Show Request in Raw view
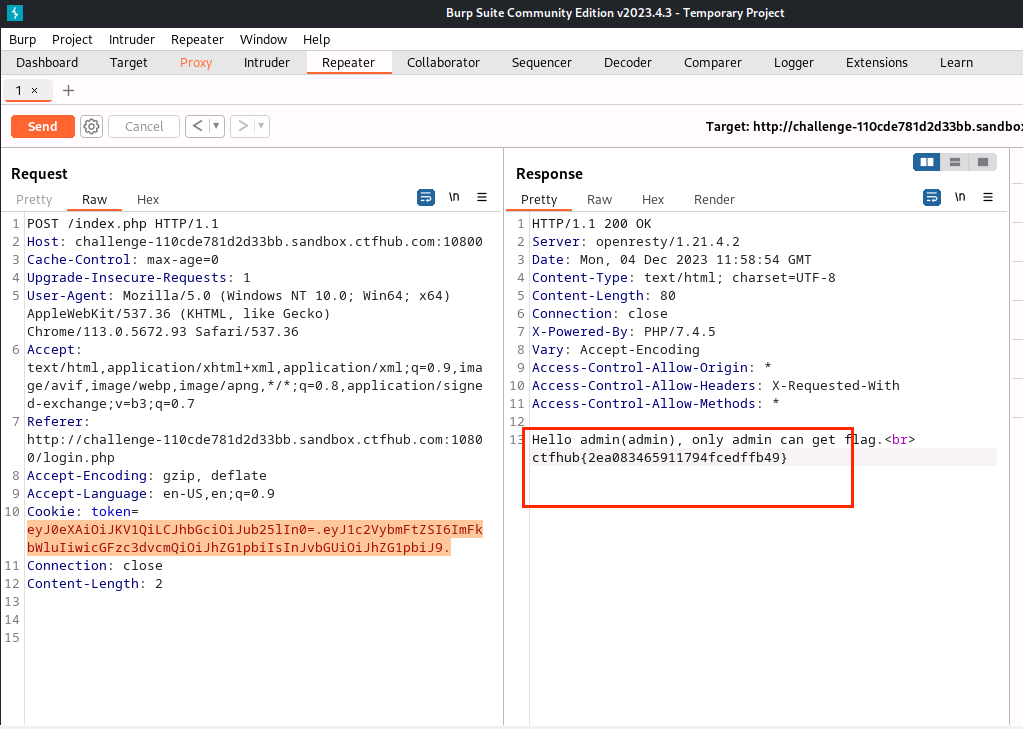This screenshot has width=1023, height=729. (x=95, y=200)
